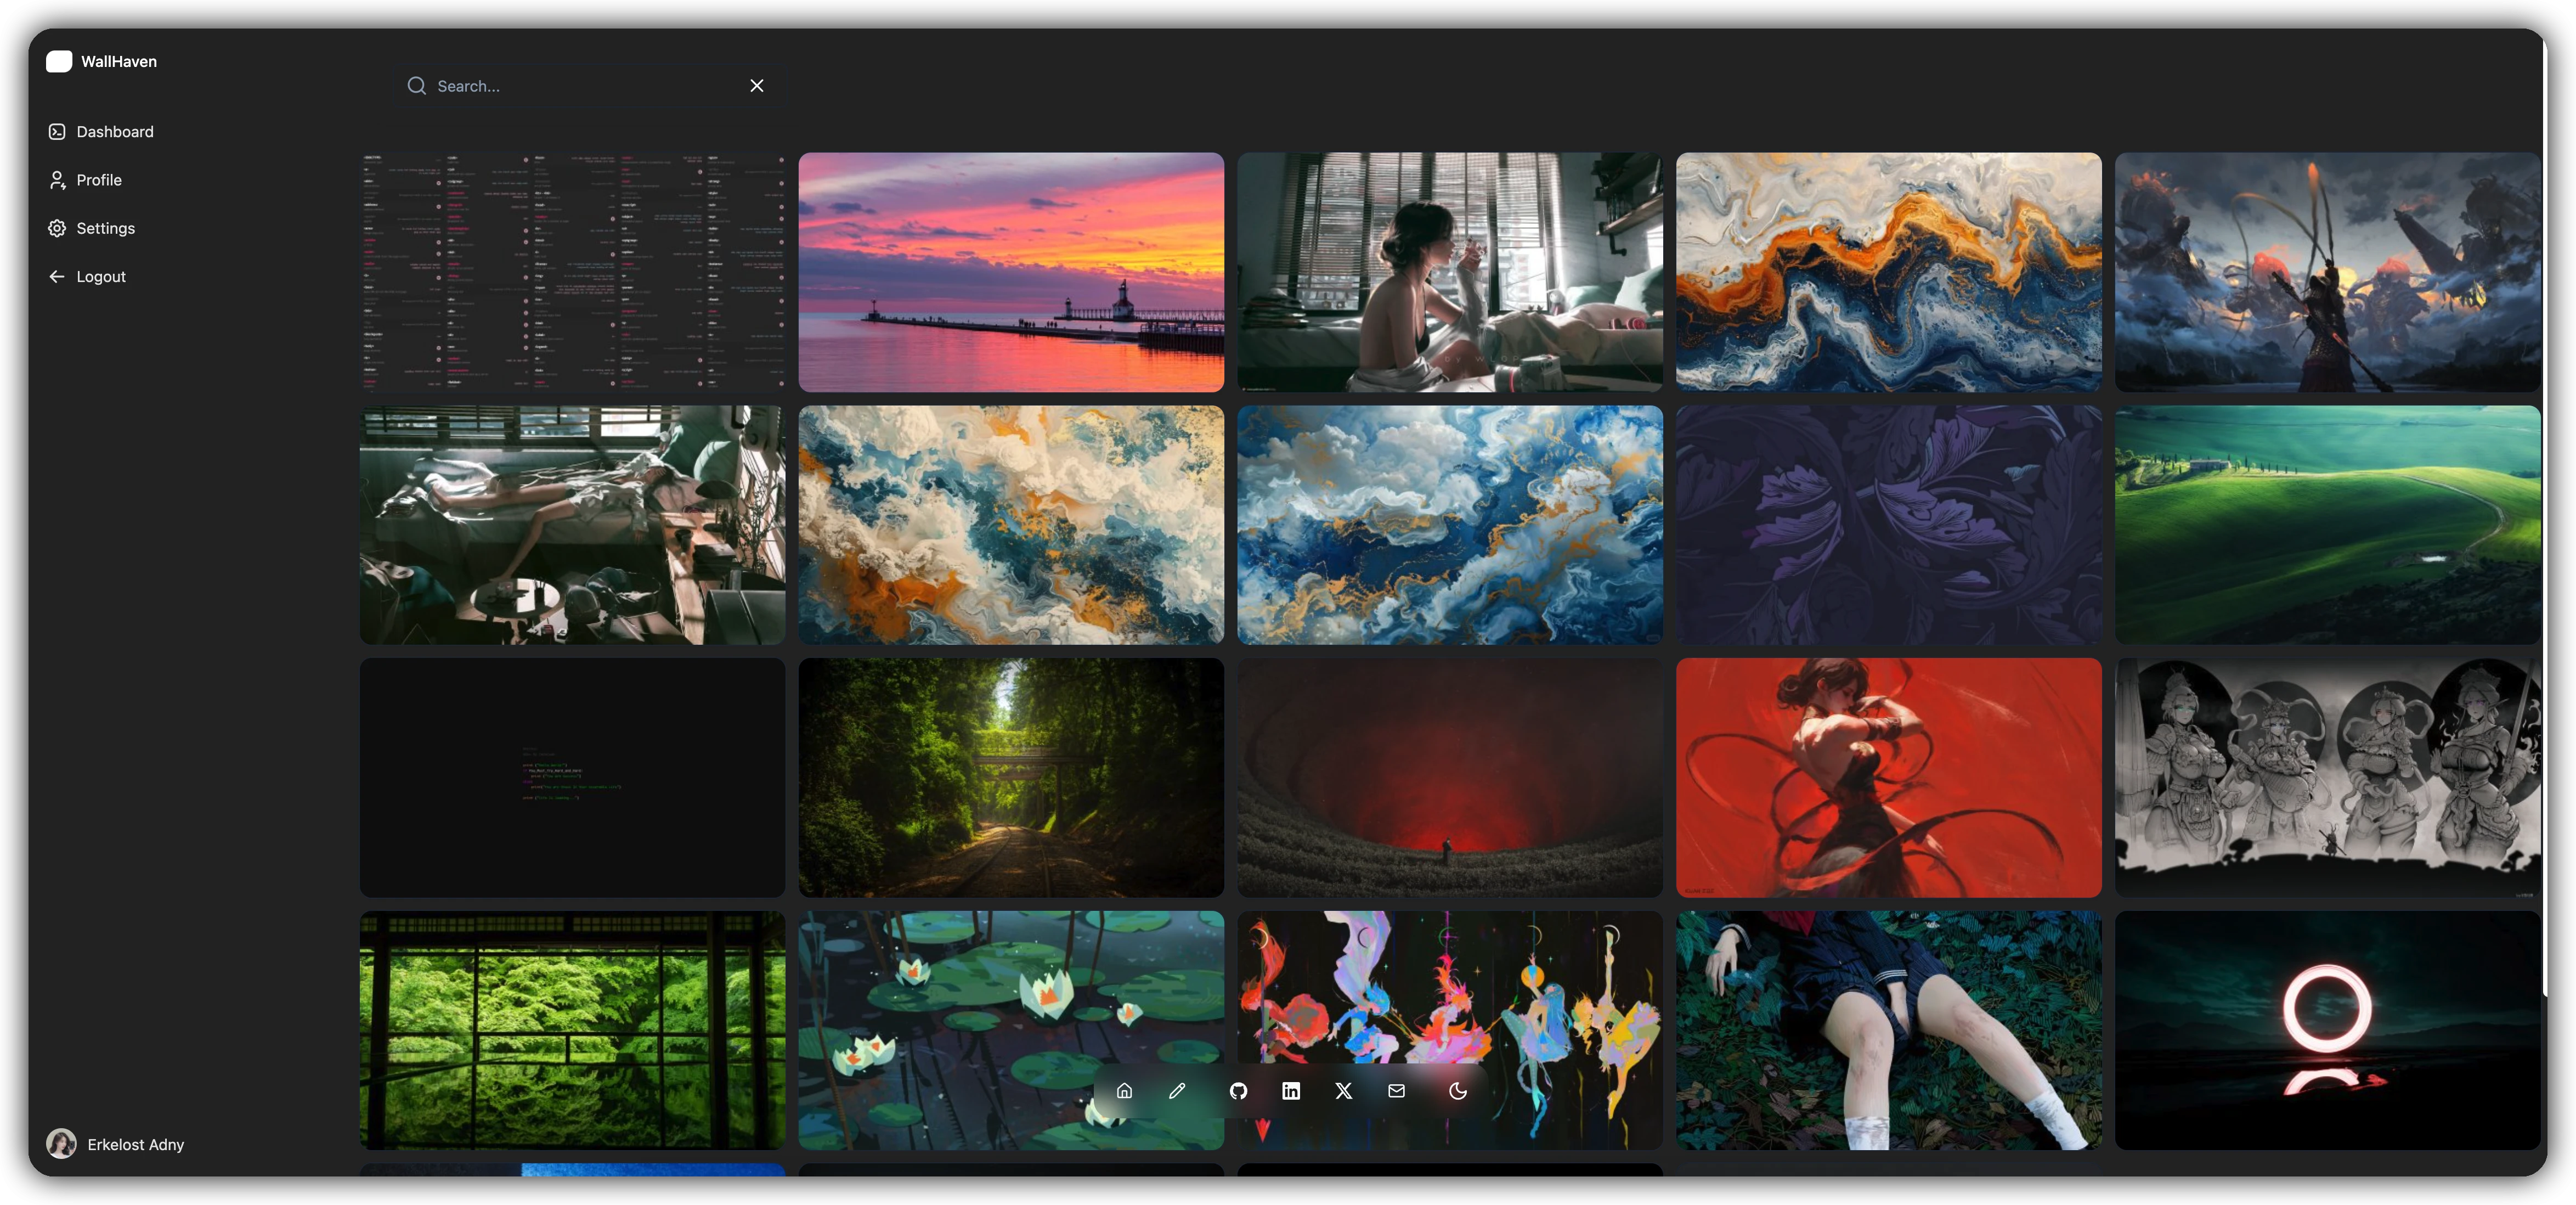
Task: Open the cream and orange cloud abstract wallpaper
Action: [x=1011, y=525]
